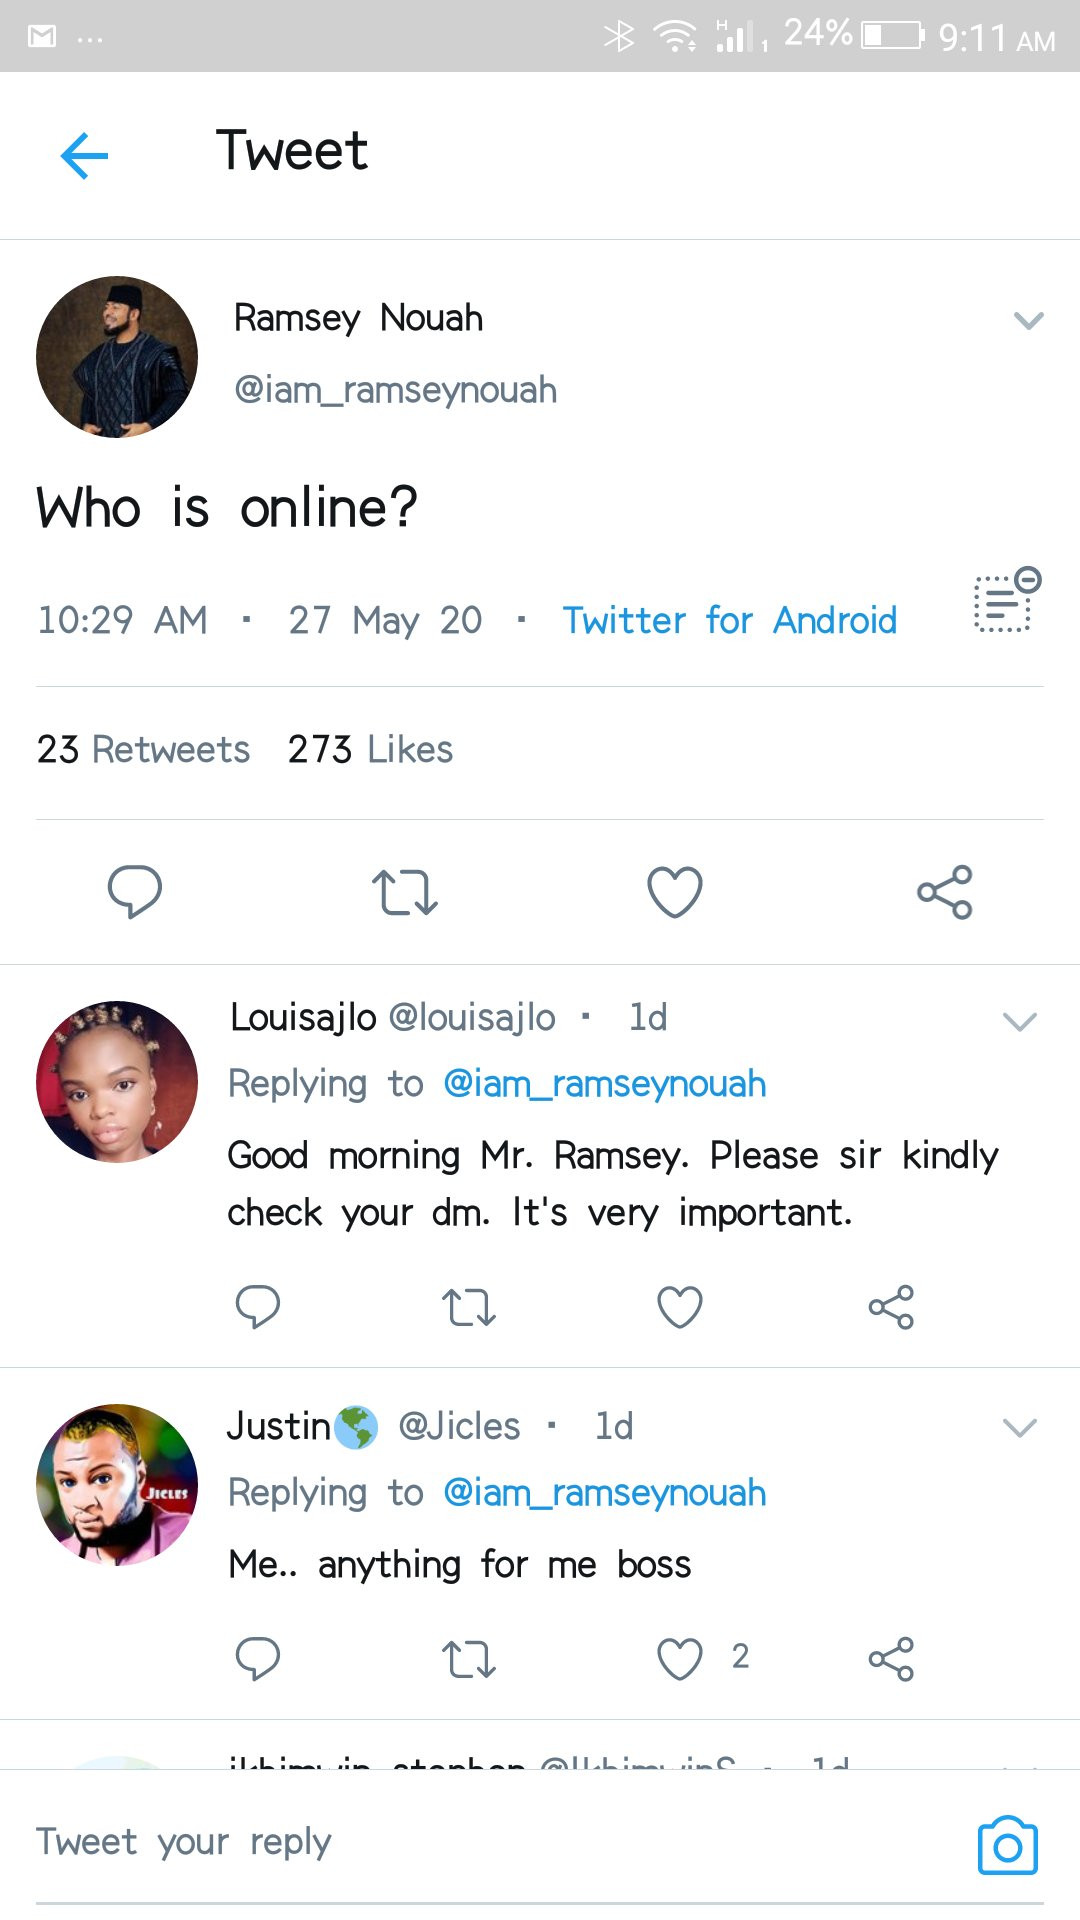Open camera icon in reply bar

click(x=1007, y=1846)
